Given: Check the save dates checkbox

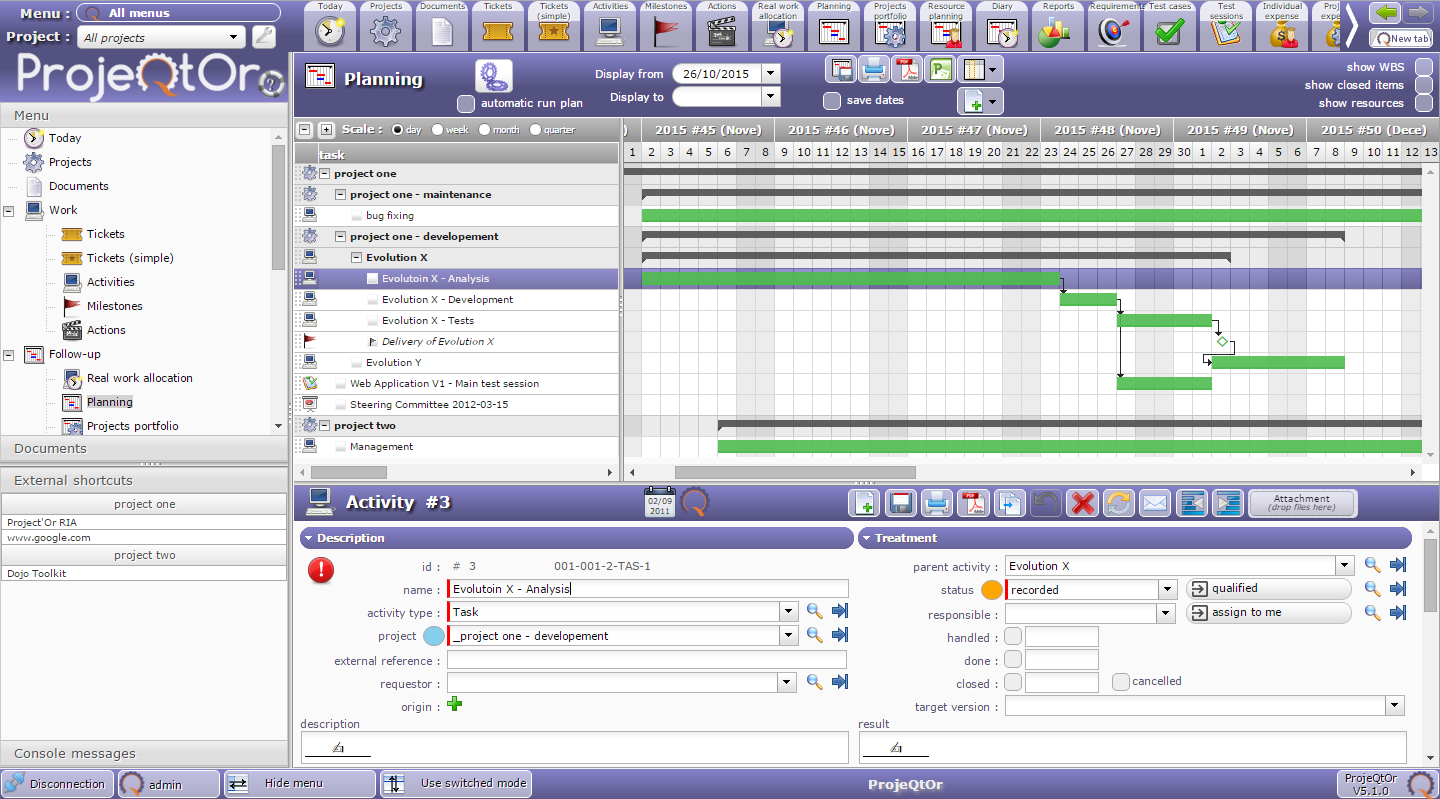Looking at the screenshot, I should (x=832, y=100).
